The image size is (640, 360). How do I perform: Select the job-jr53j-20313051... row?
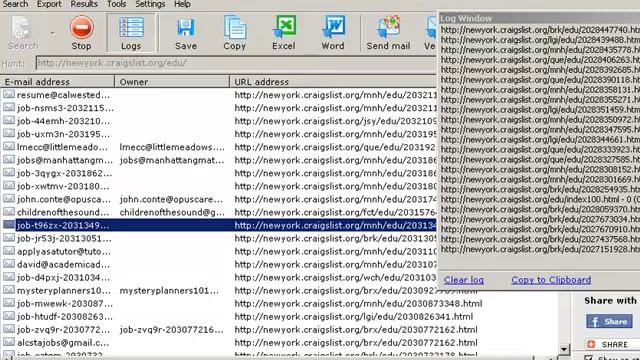(x=64, y=238)
